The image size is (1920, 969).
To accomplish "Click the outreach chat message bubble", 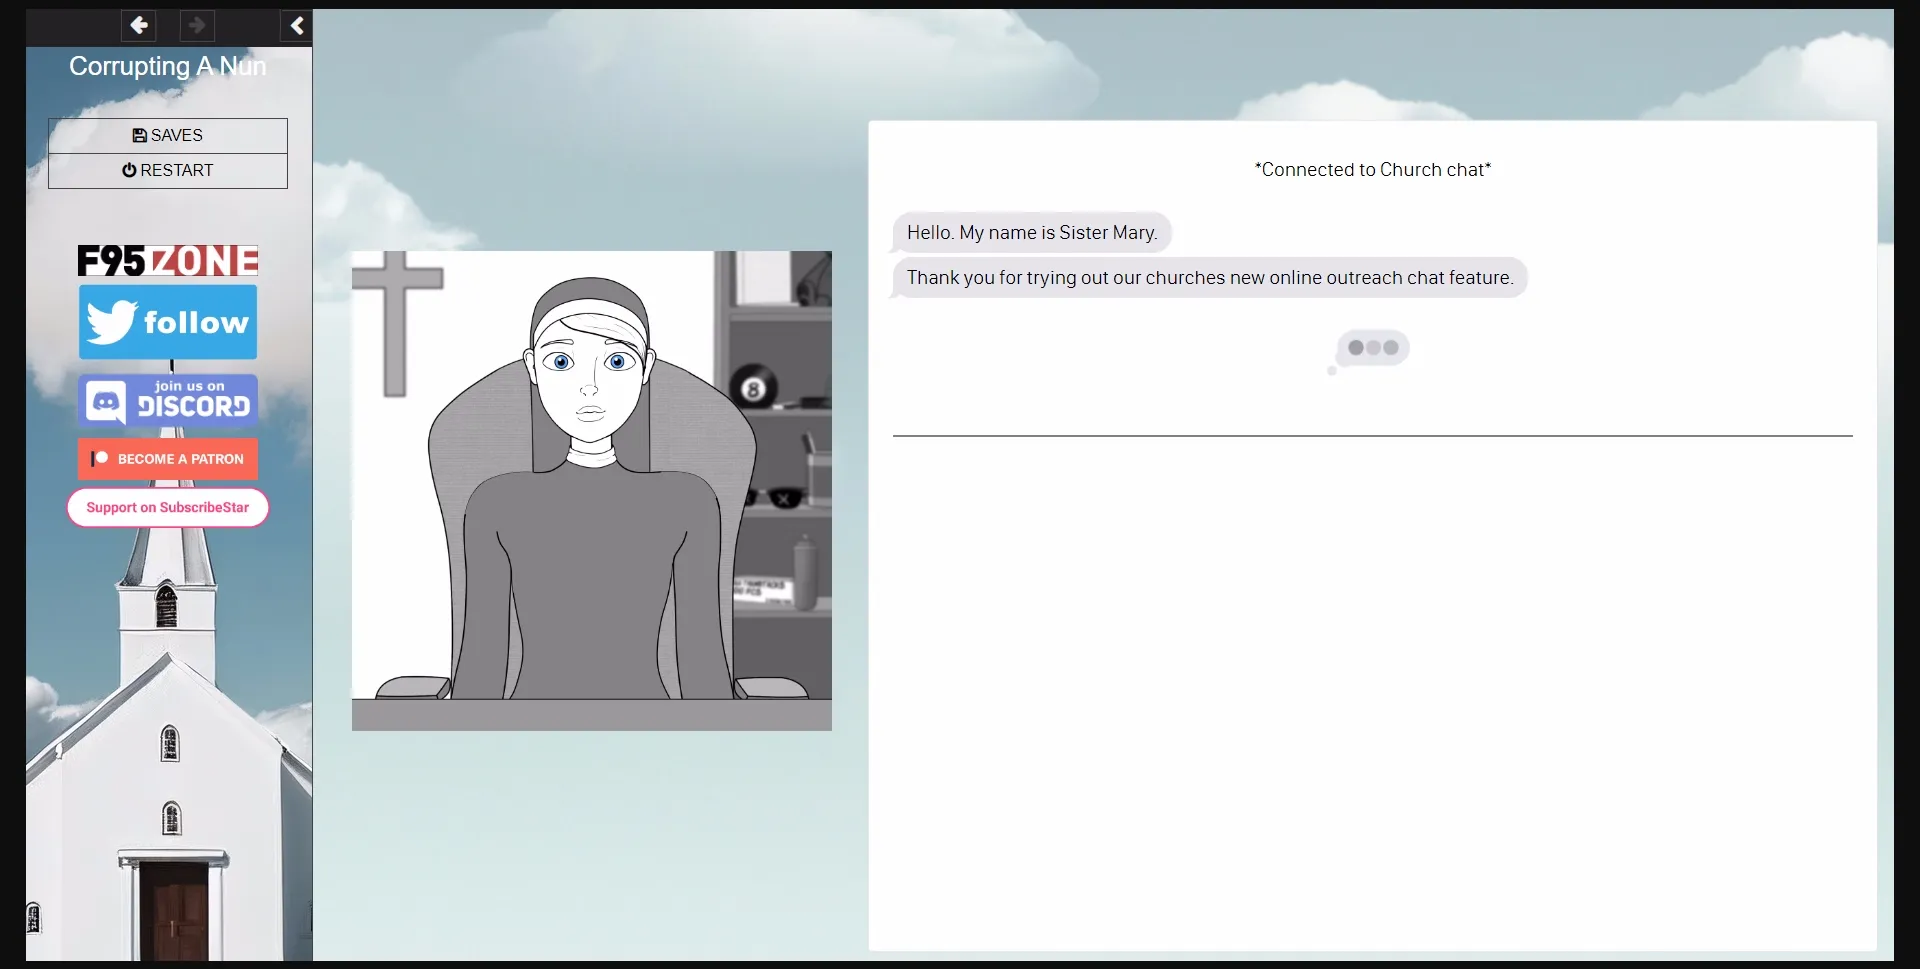I will point(1208,277).
